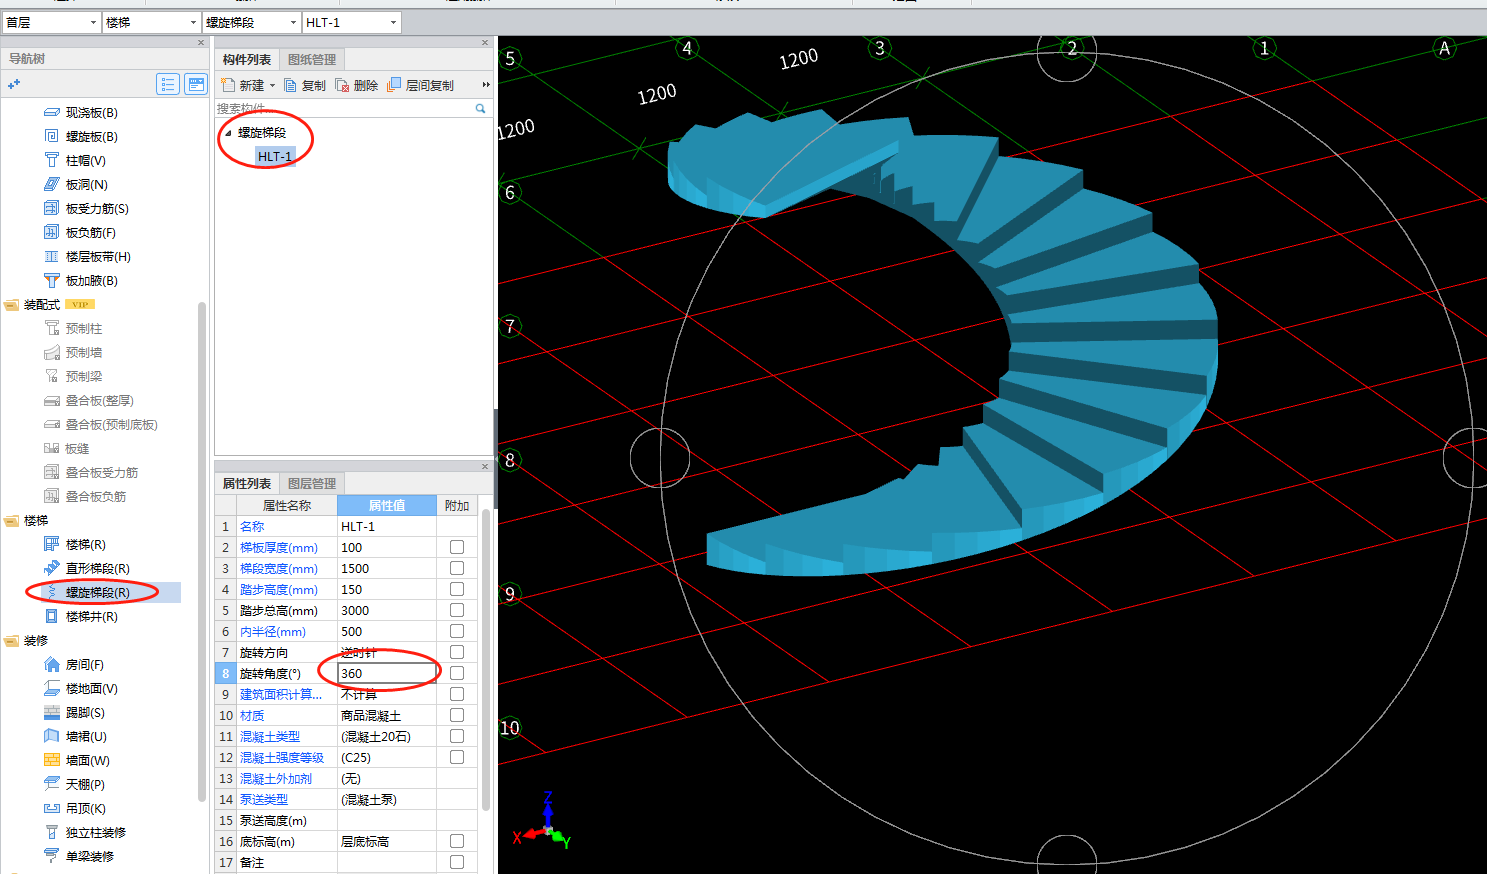Screen dimensions: 1487x874
Task: Select HLT-1 in the component list
Action: [275, 157]
